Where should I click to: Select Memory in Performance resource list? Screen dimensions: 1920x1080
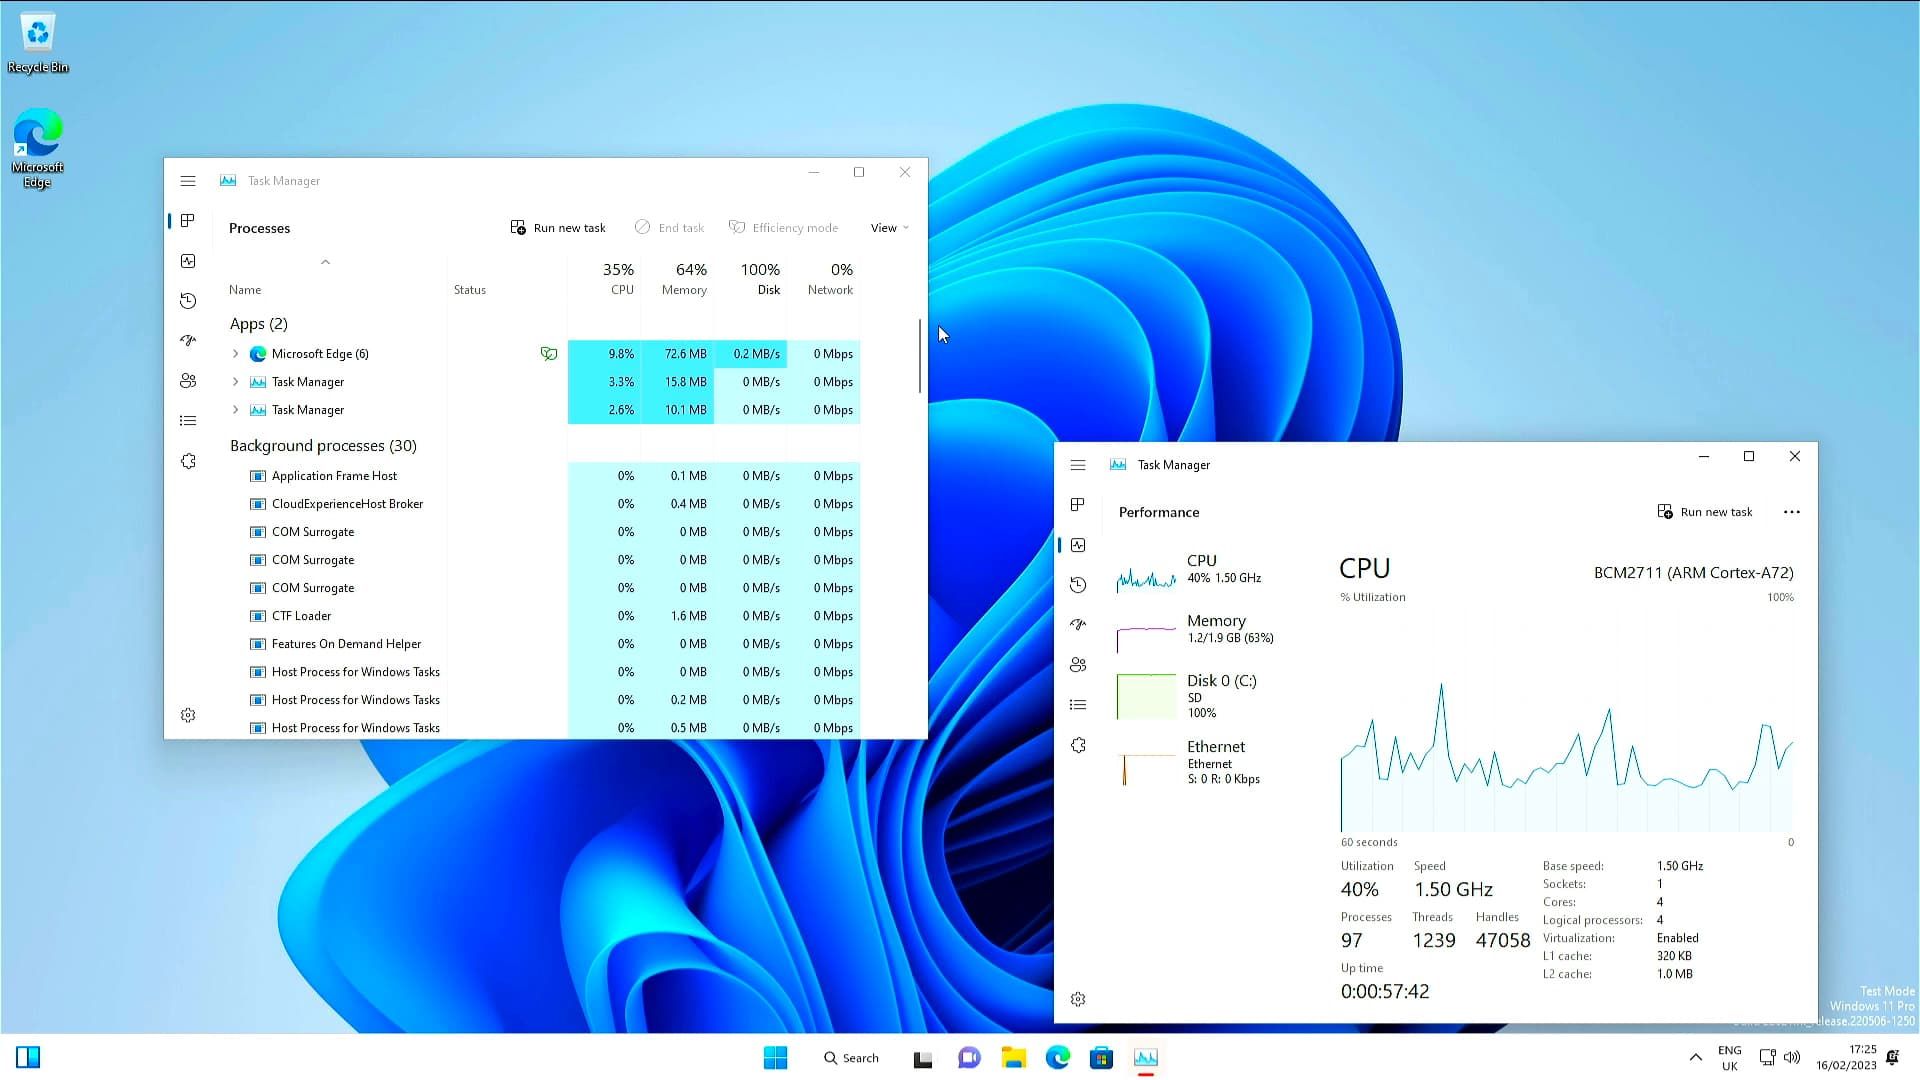(x=1215, y=628)
